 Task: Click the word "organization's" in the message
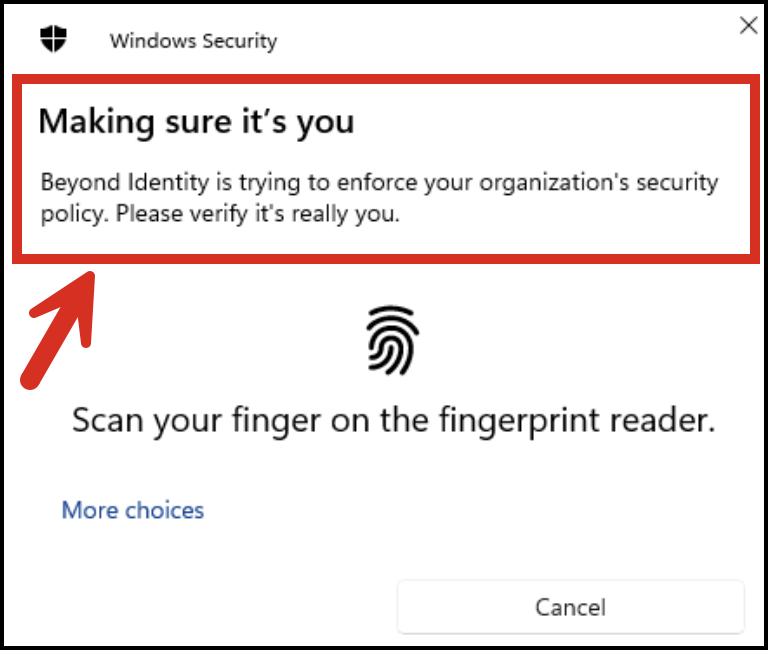click(554, 183)
